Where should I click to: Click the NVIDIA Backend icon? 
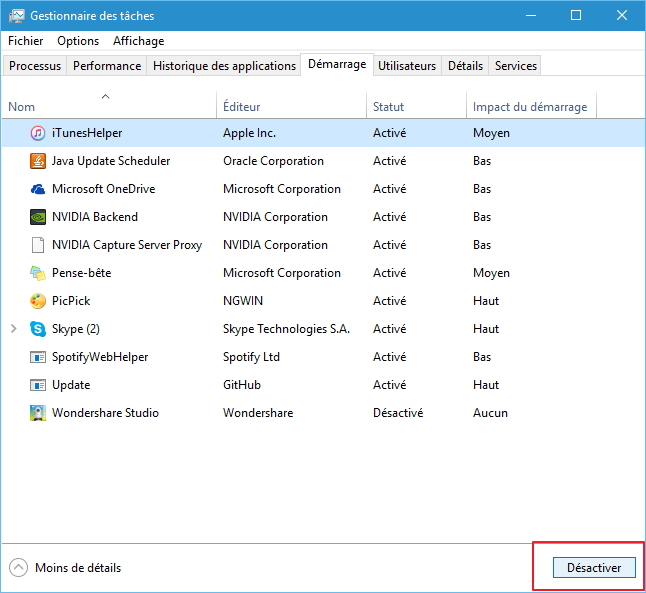click(37, 217)
